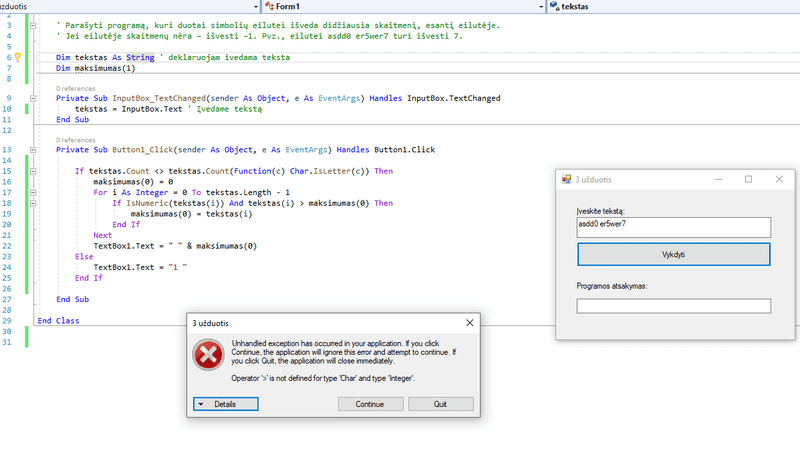800x467 pixels.
Task: Close the unhandled exception dialog
Action: click(470, 323)
